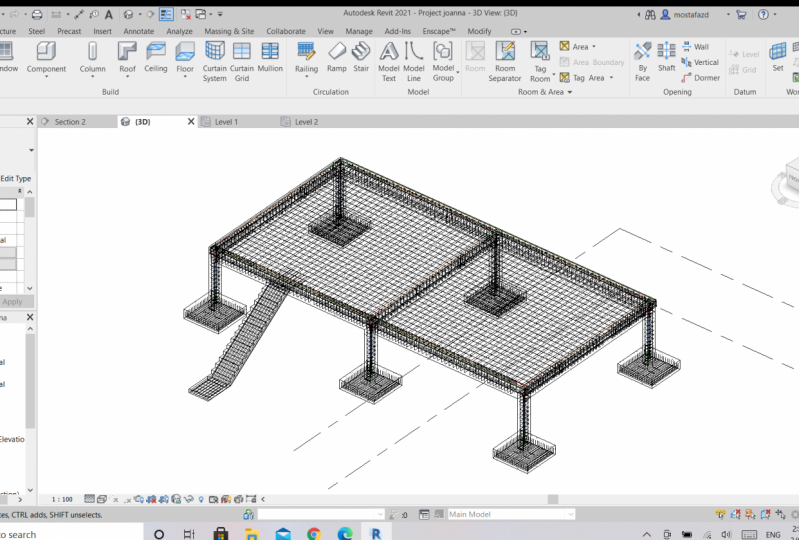Close the Properties palette
This screenshot has height=540, width=799.
(30, 121)
